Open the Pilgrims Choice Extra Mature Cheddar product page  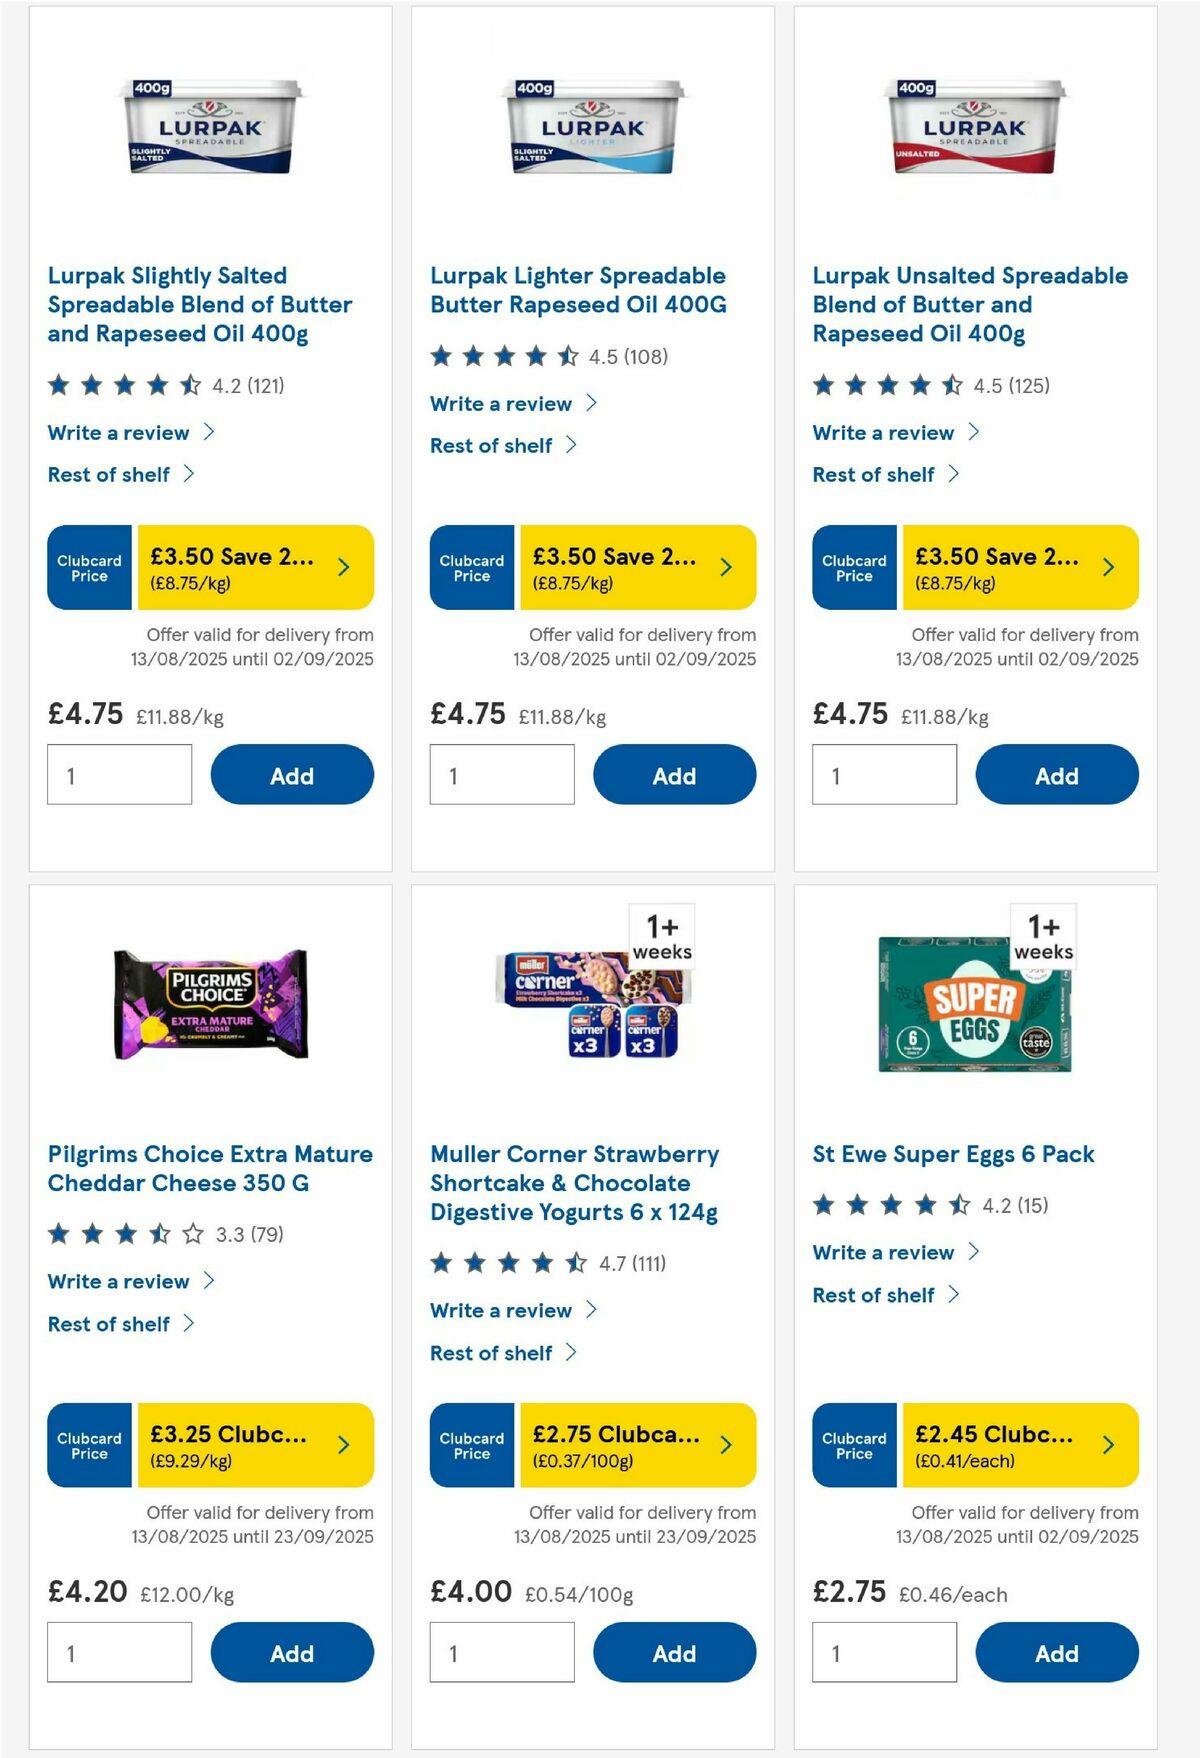pos(210,1168)
